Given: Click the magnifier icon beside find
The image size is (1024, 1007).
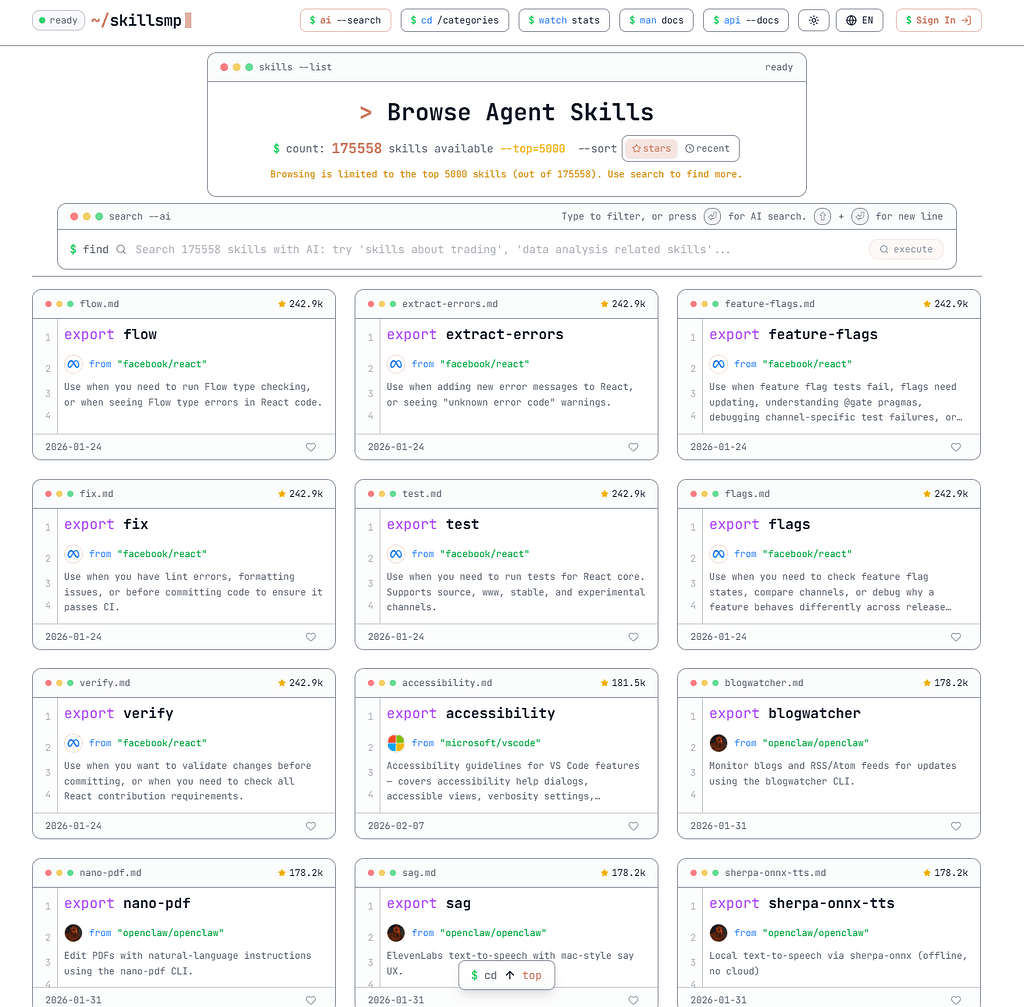Looking at the screenshot, I should [121, 249].
